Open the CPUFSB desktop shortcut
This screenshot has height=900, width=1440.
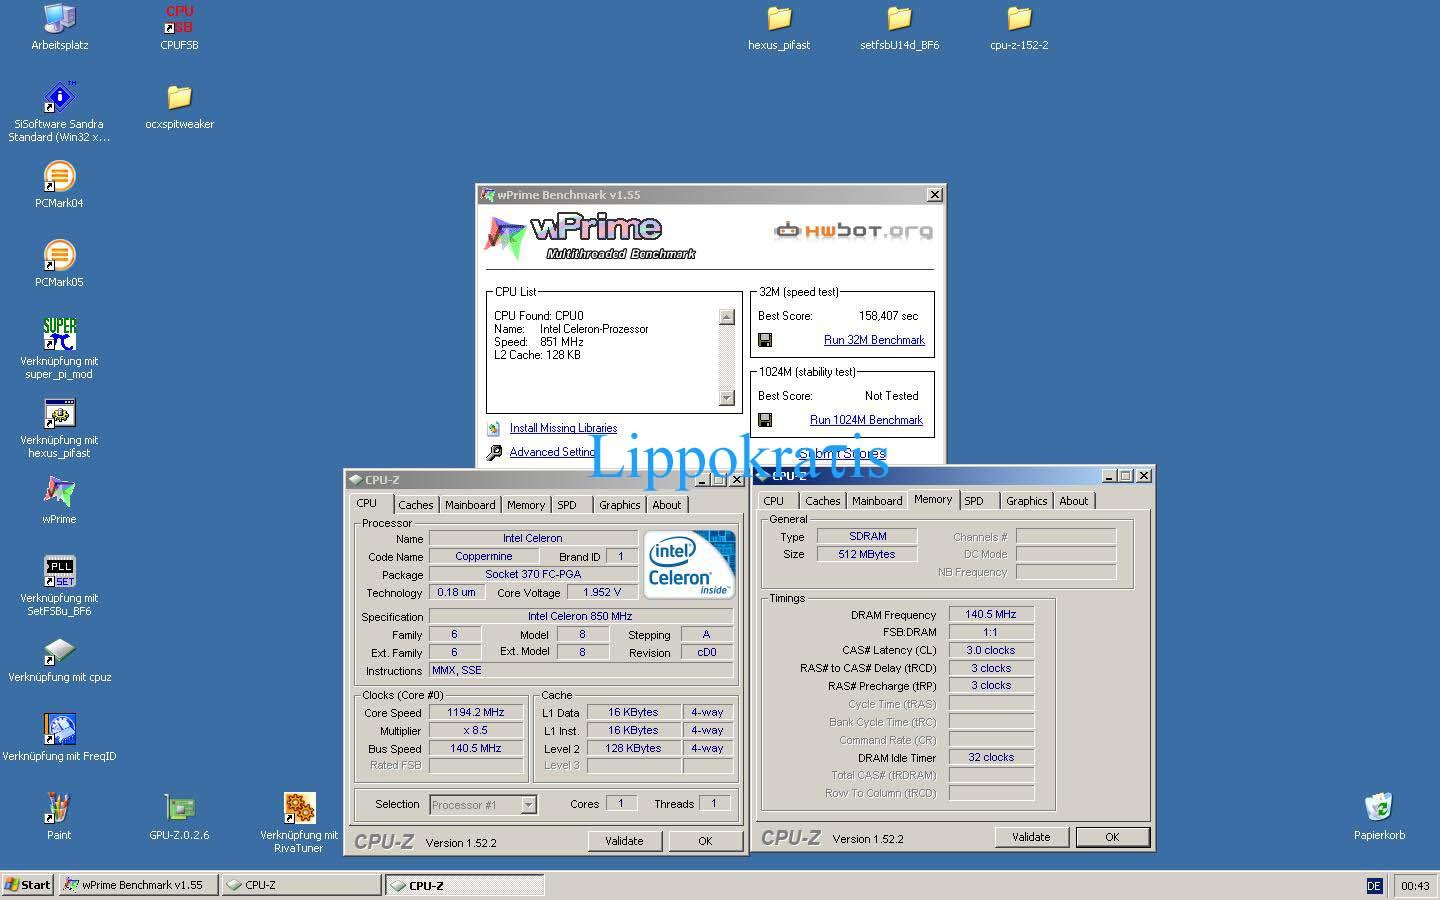pos(180,19)
